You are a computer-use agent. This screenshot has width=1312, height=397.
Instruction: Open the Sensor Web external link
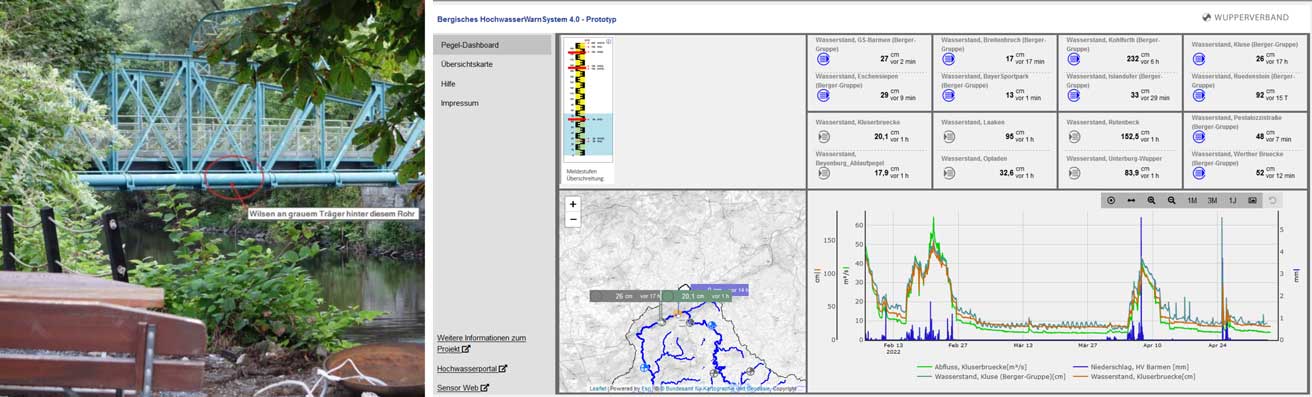[x=463, y=387]
